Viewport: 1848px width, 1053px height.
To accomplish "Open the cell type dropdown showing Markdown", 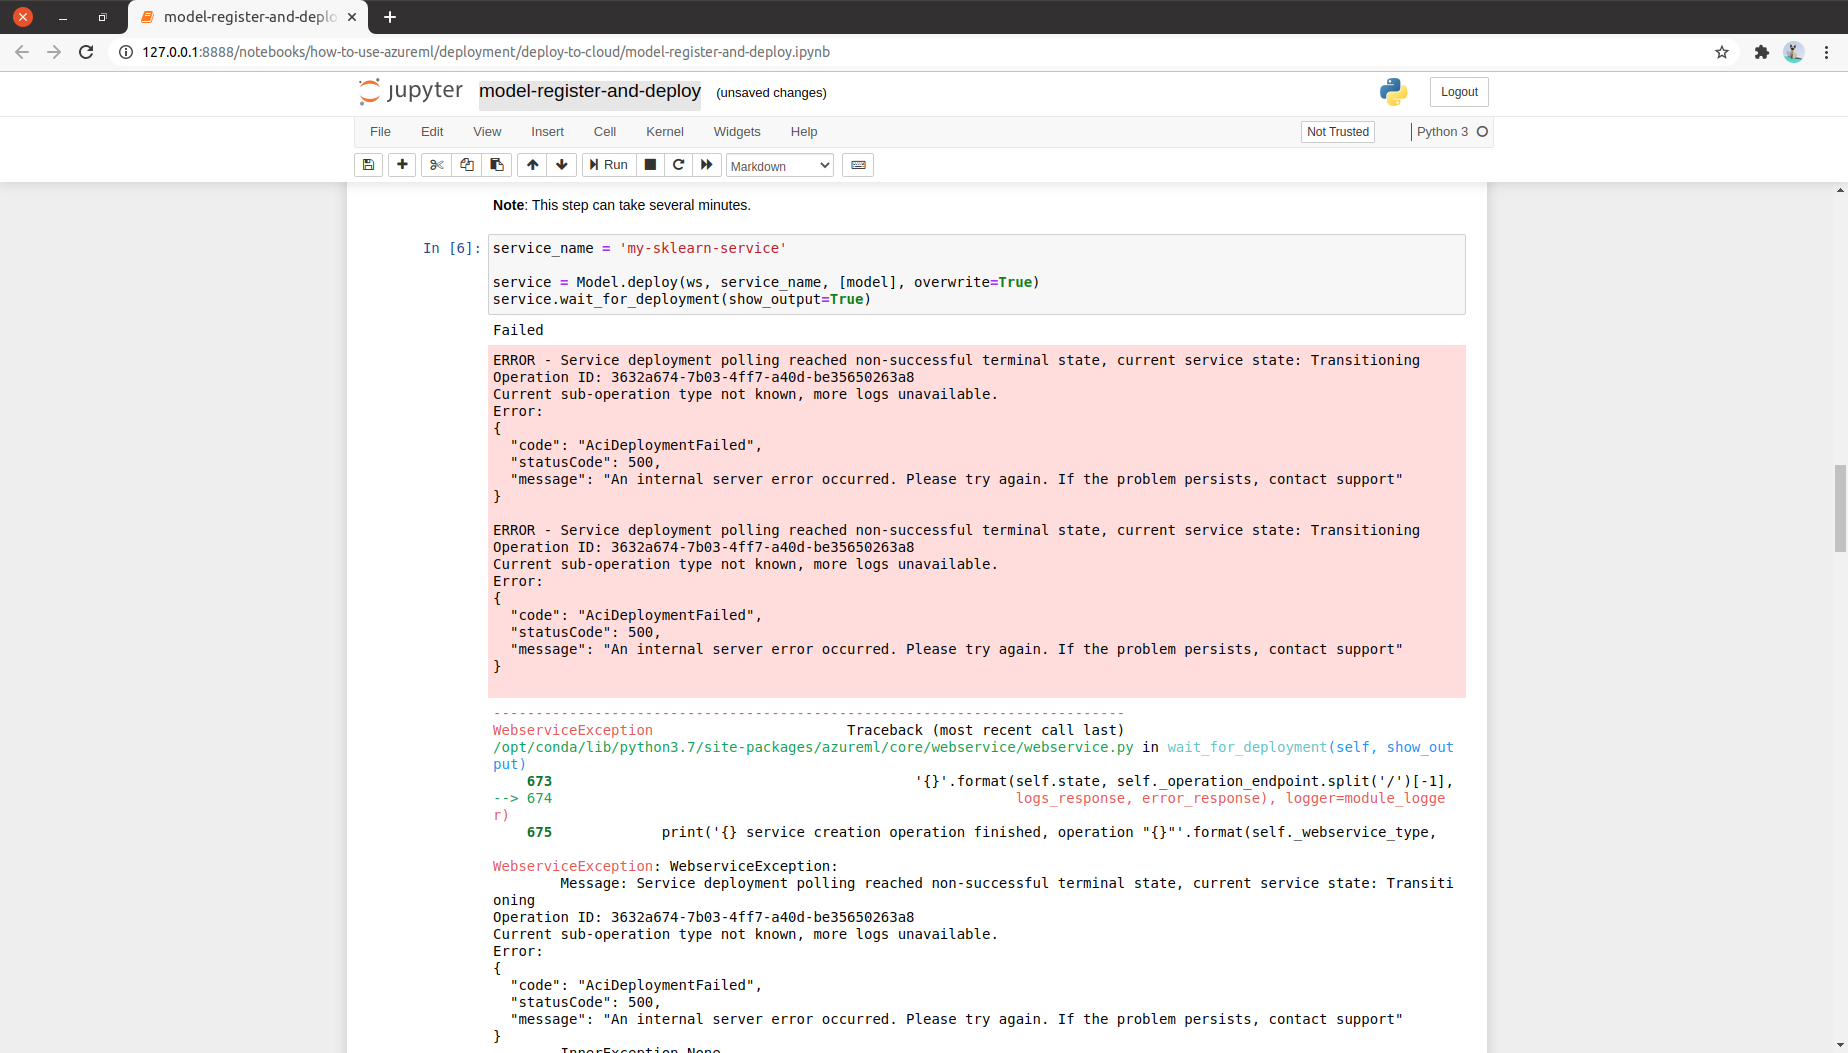I will (779, 165).
